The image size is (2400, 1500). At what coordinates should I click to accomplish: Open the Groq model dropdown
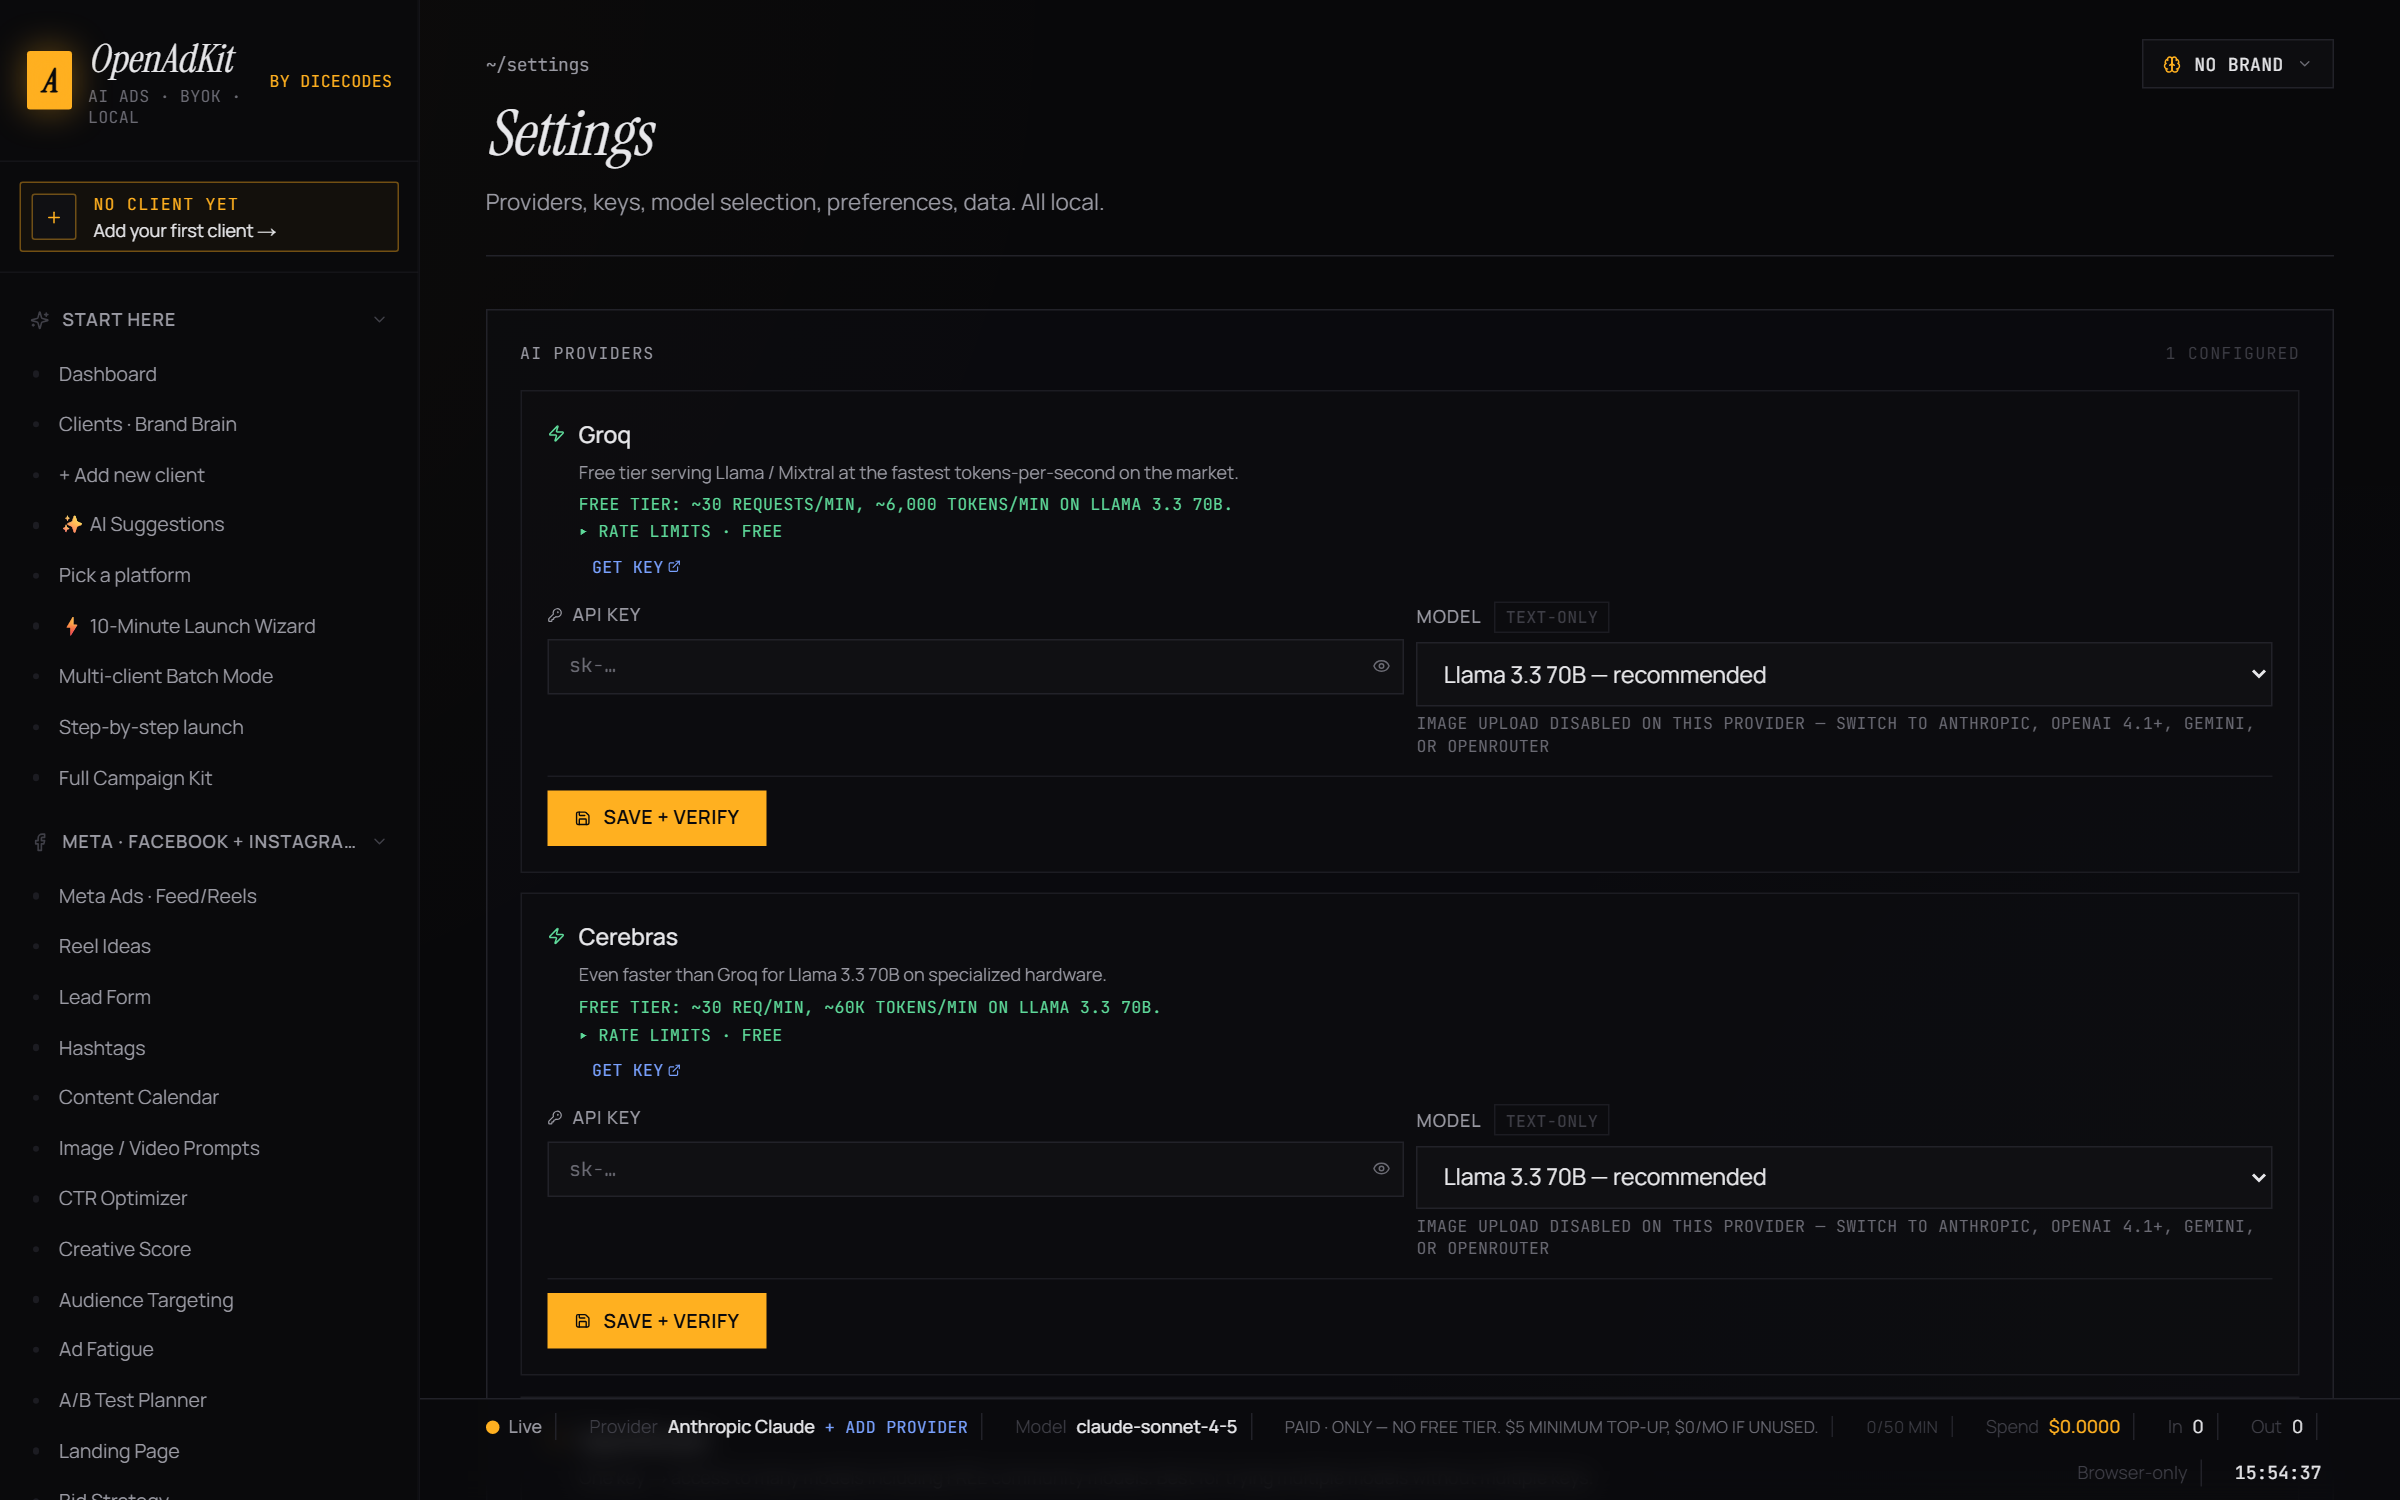coord(1843,675)
